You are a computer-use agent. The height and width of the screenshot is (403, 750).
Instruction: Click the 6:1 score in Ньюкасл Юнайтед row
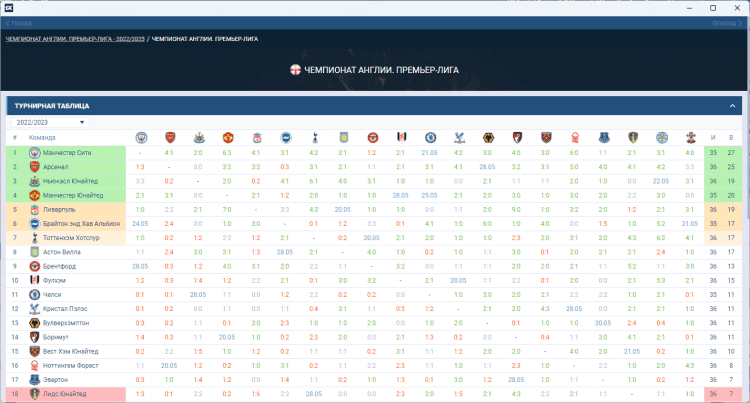[x=313, y=181]
